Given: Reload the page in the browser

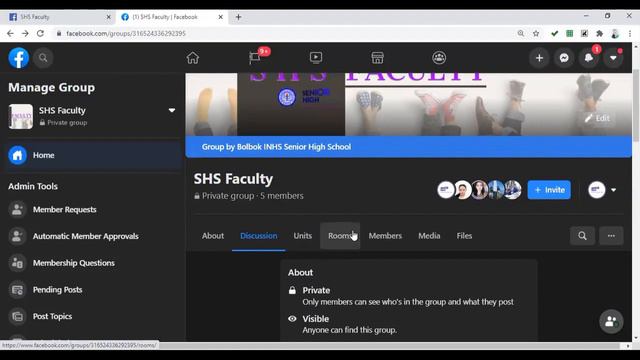Looking at the screenshot, I should tap(40, 33).
